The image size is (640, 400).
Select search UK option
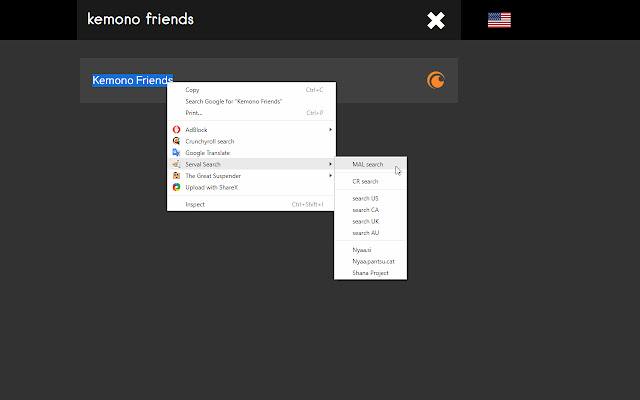point(371,221)
